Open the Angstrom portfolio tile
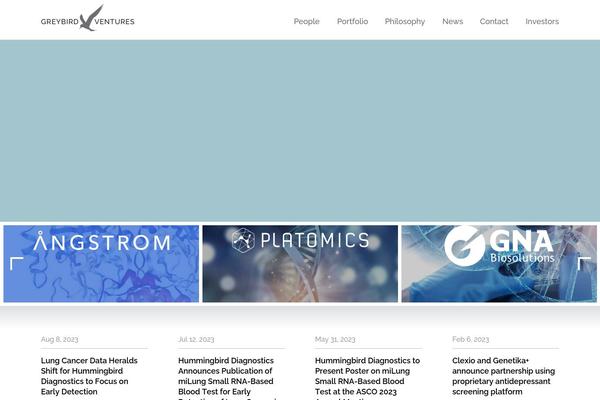The height and width of the screenshot is (400, 600). pos(101,264)
